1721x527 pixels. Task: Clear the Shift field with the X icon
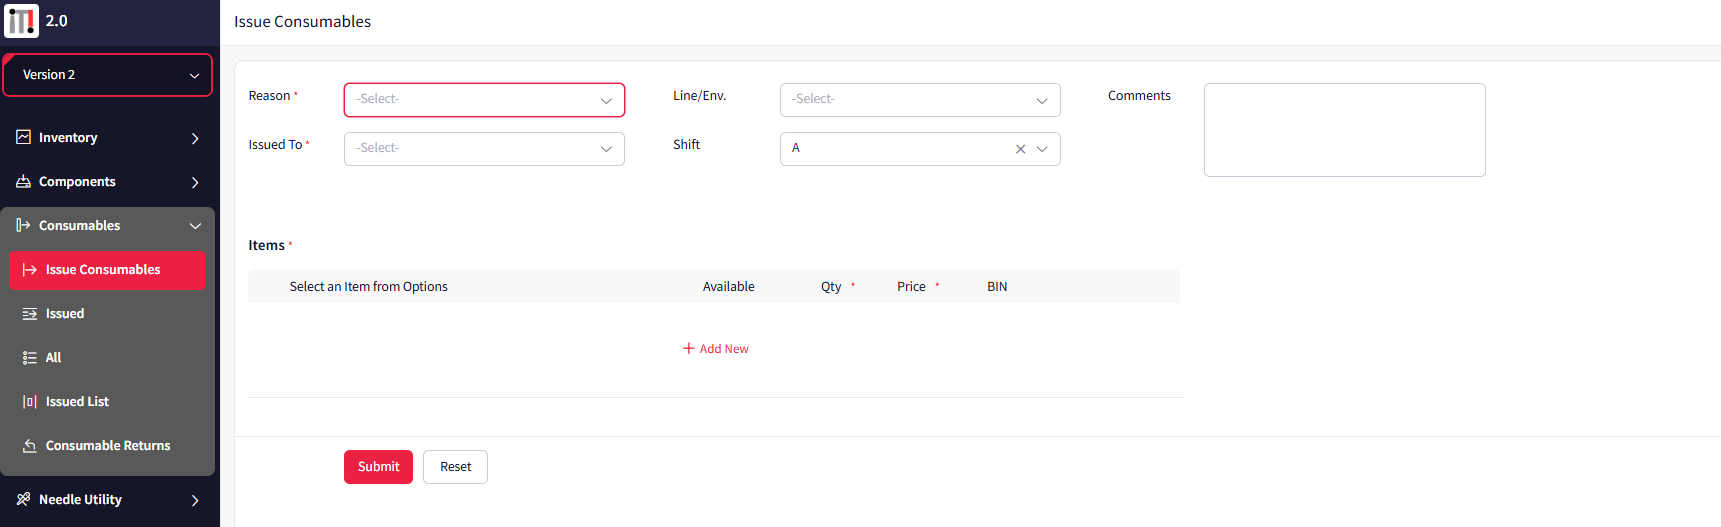coord(1020,149)
